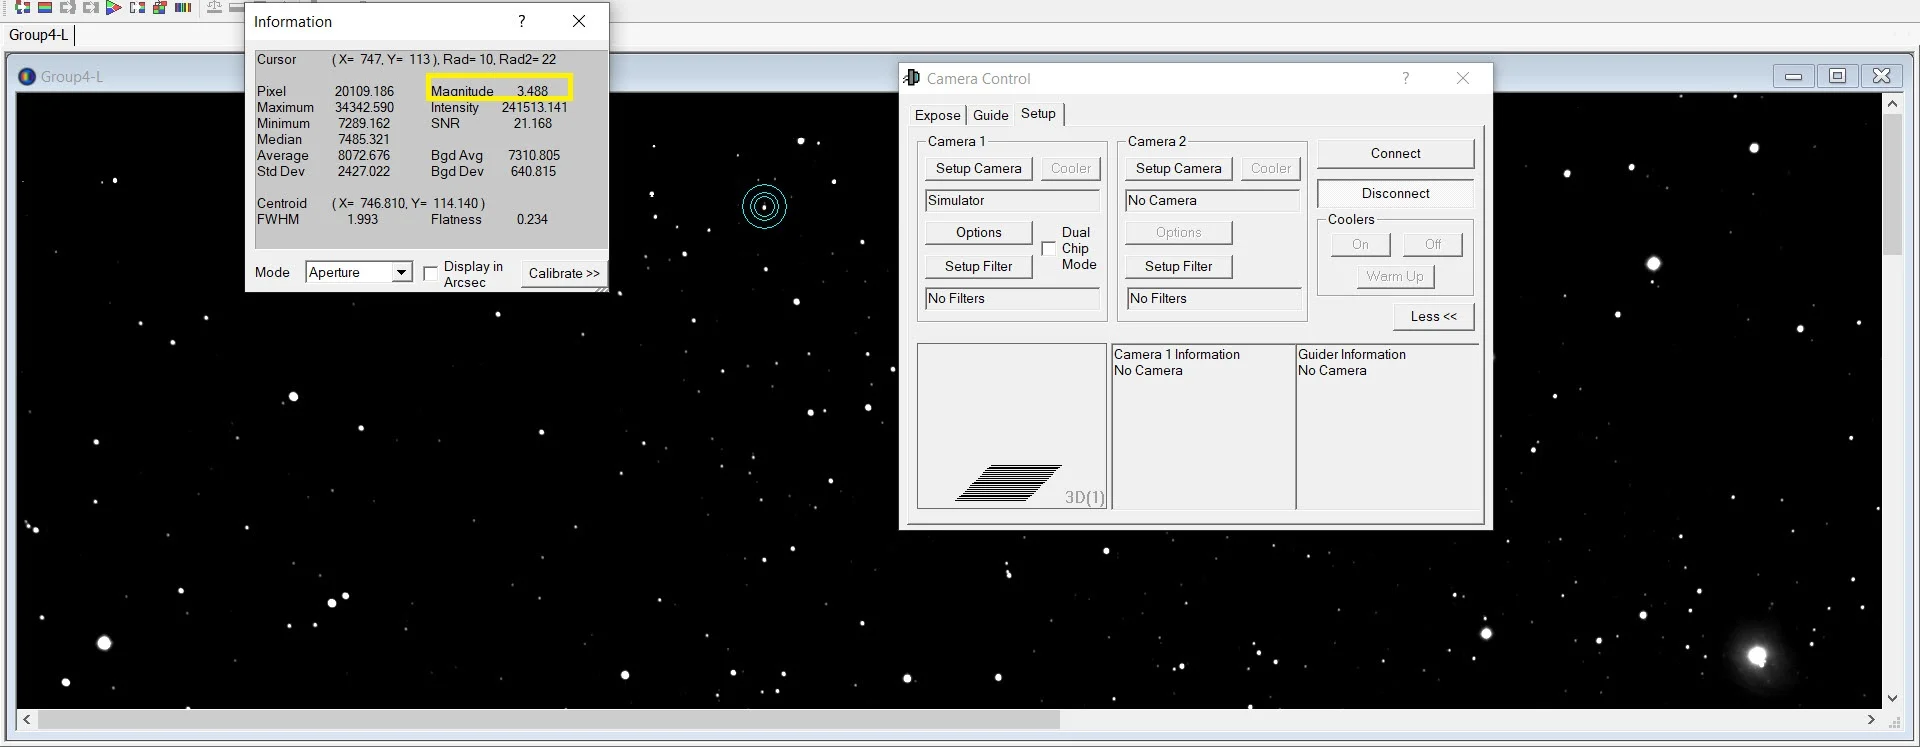1920x747 pixels.
Task: Click the 3D(1) status preview box
Action: (x=1012, y=426)
